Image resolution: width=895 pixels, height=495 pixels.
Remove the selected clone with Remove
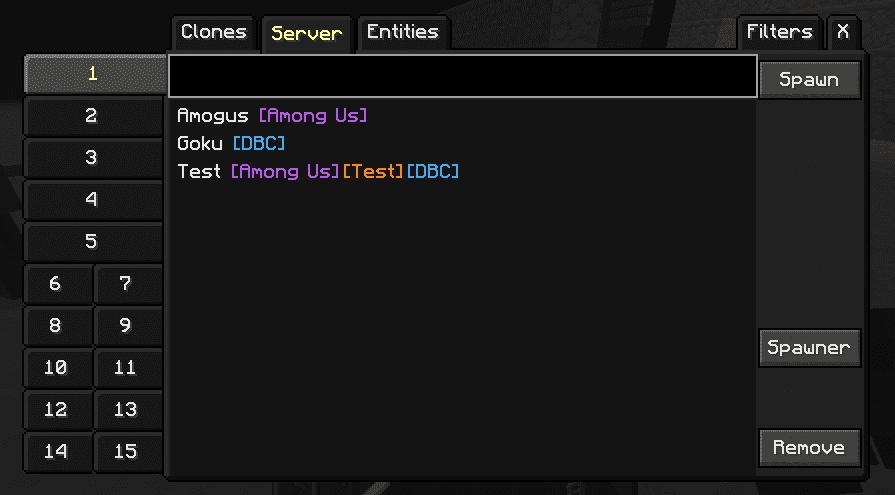[809, 448]
